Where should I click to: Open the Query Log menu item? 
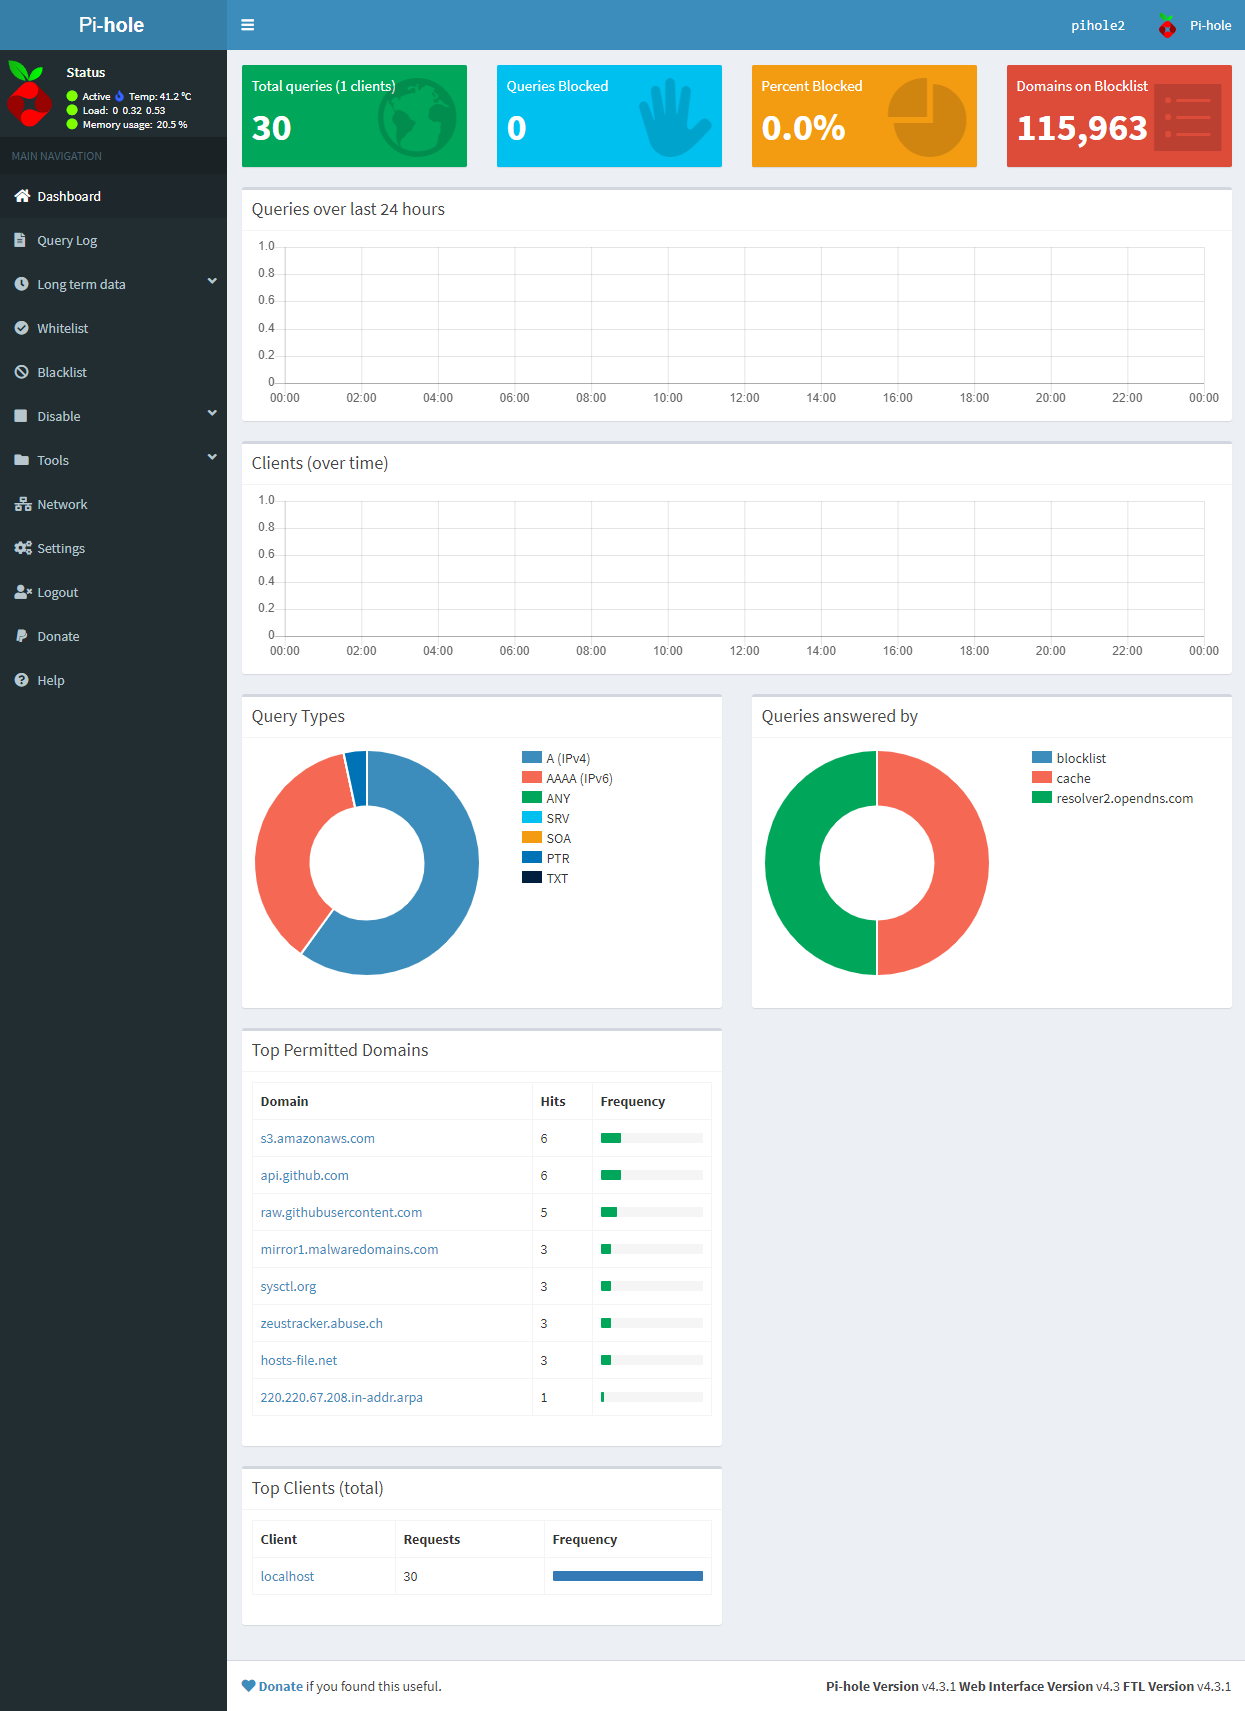pos(113,240)
